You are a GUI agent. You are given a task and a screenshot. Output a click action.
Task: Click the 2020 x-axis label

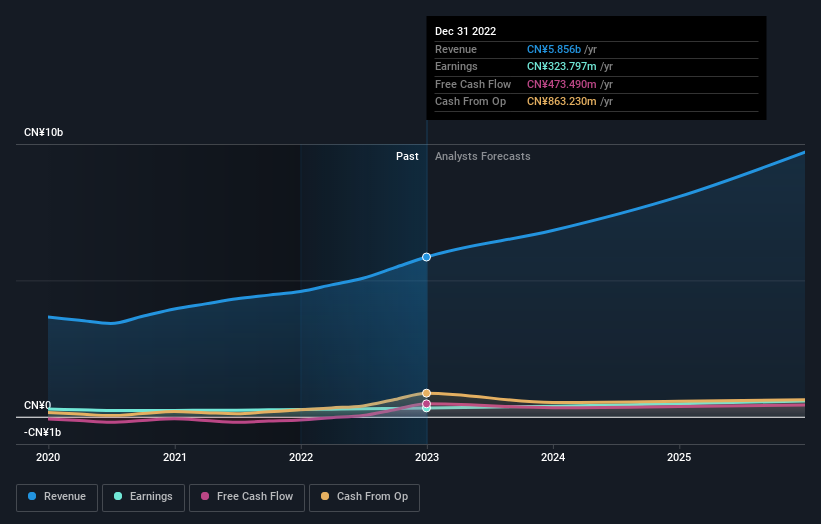pyautogui.click(x=48, y=457)
